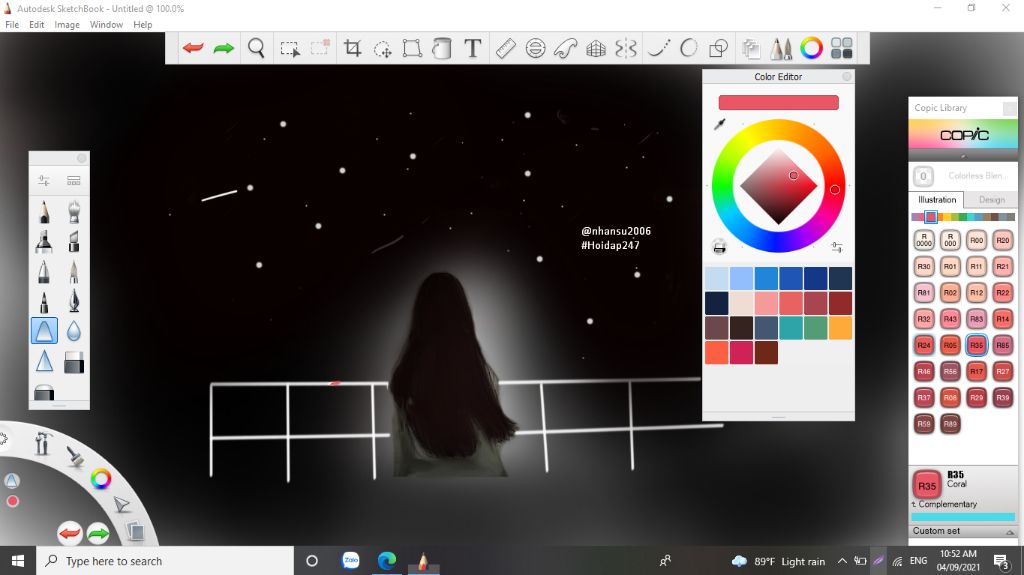
Task: Select the Zoom magnifier tool
Action: [256, 48]
